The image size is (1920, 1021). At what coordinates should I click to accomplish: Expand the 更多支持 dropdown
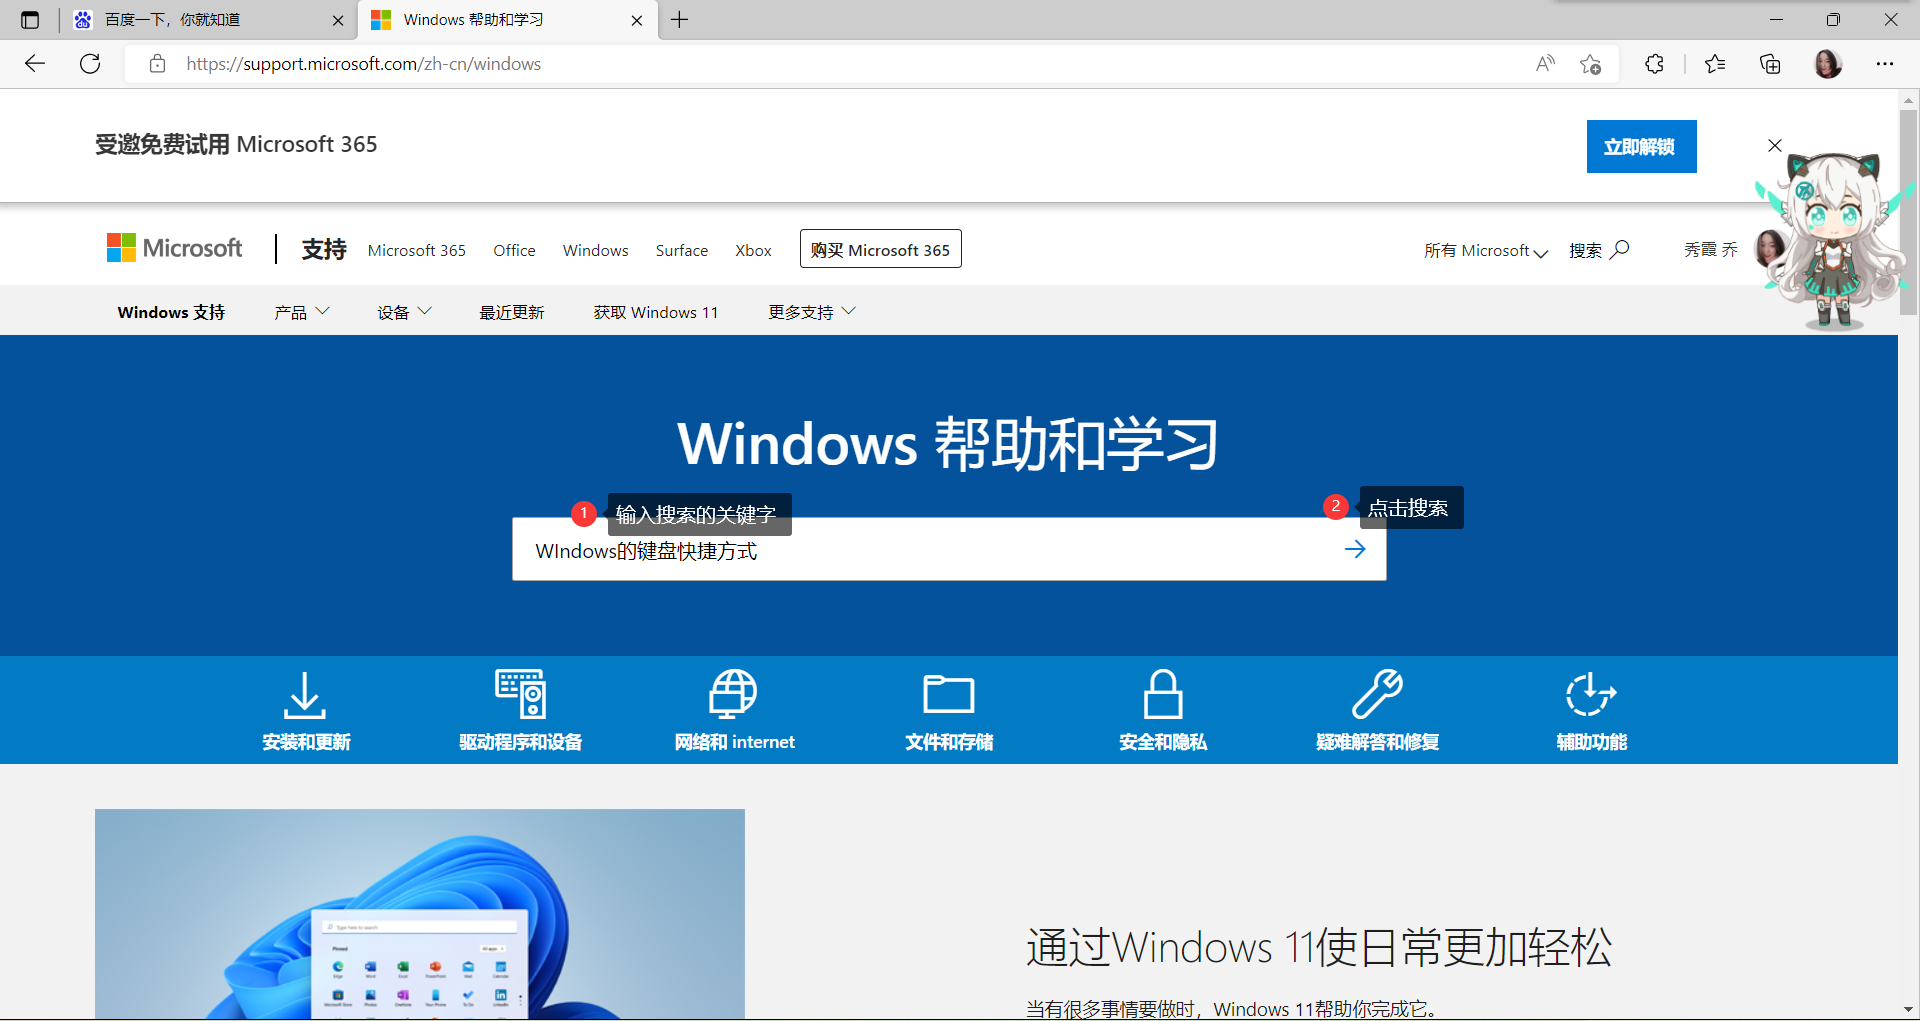coord(812,312)
